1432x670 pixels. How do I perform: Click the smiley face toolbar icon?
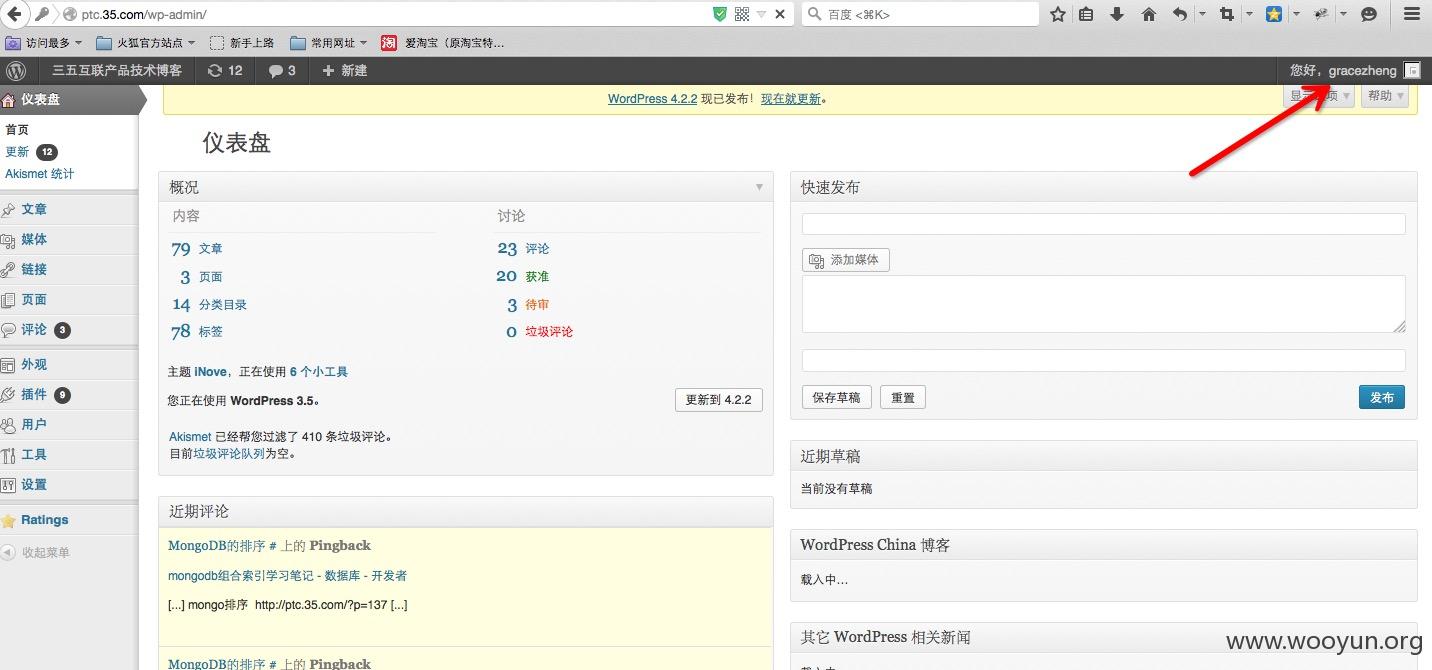1369,14
